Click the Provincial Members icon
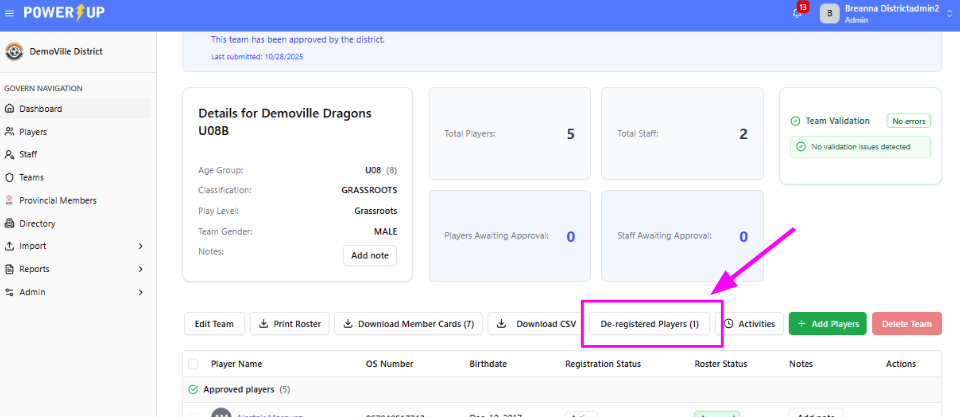960x417 pixels. coord(9,200)
